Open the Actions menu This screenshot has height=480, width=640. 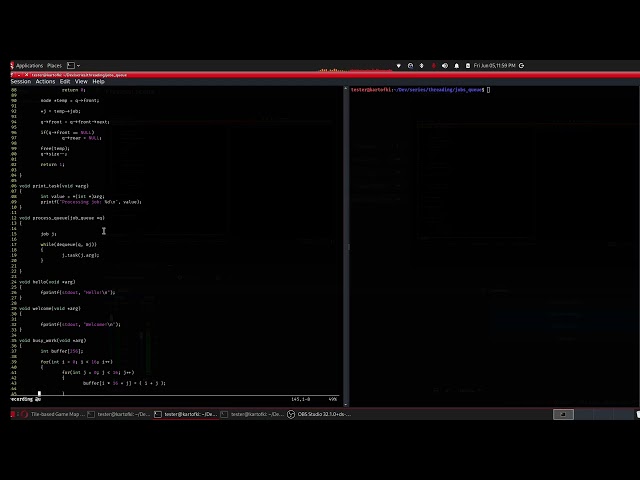(x=45, y=81)
